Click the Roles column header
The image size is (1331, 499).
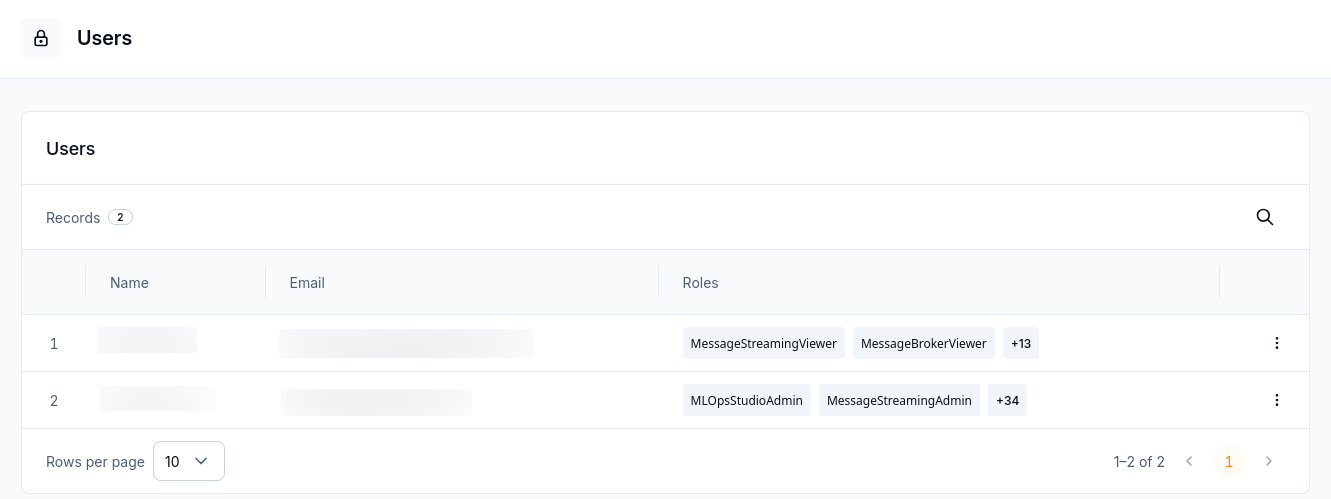click(x=700, y=283)
